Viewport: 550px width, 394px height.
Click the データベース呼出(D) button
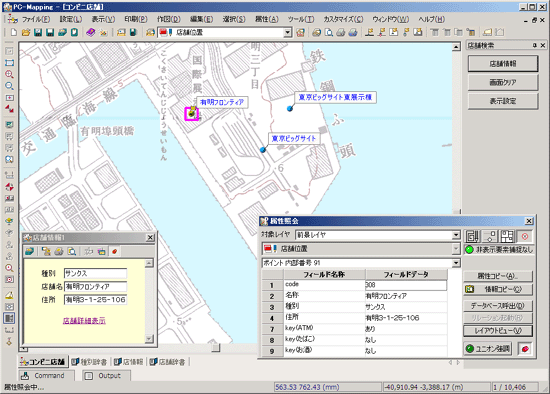pos(498,306)
